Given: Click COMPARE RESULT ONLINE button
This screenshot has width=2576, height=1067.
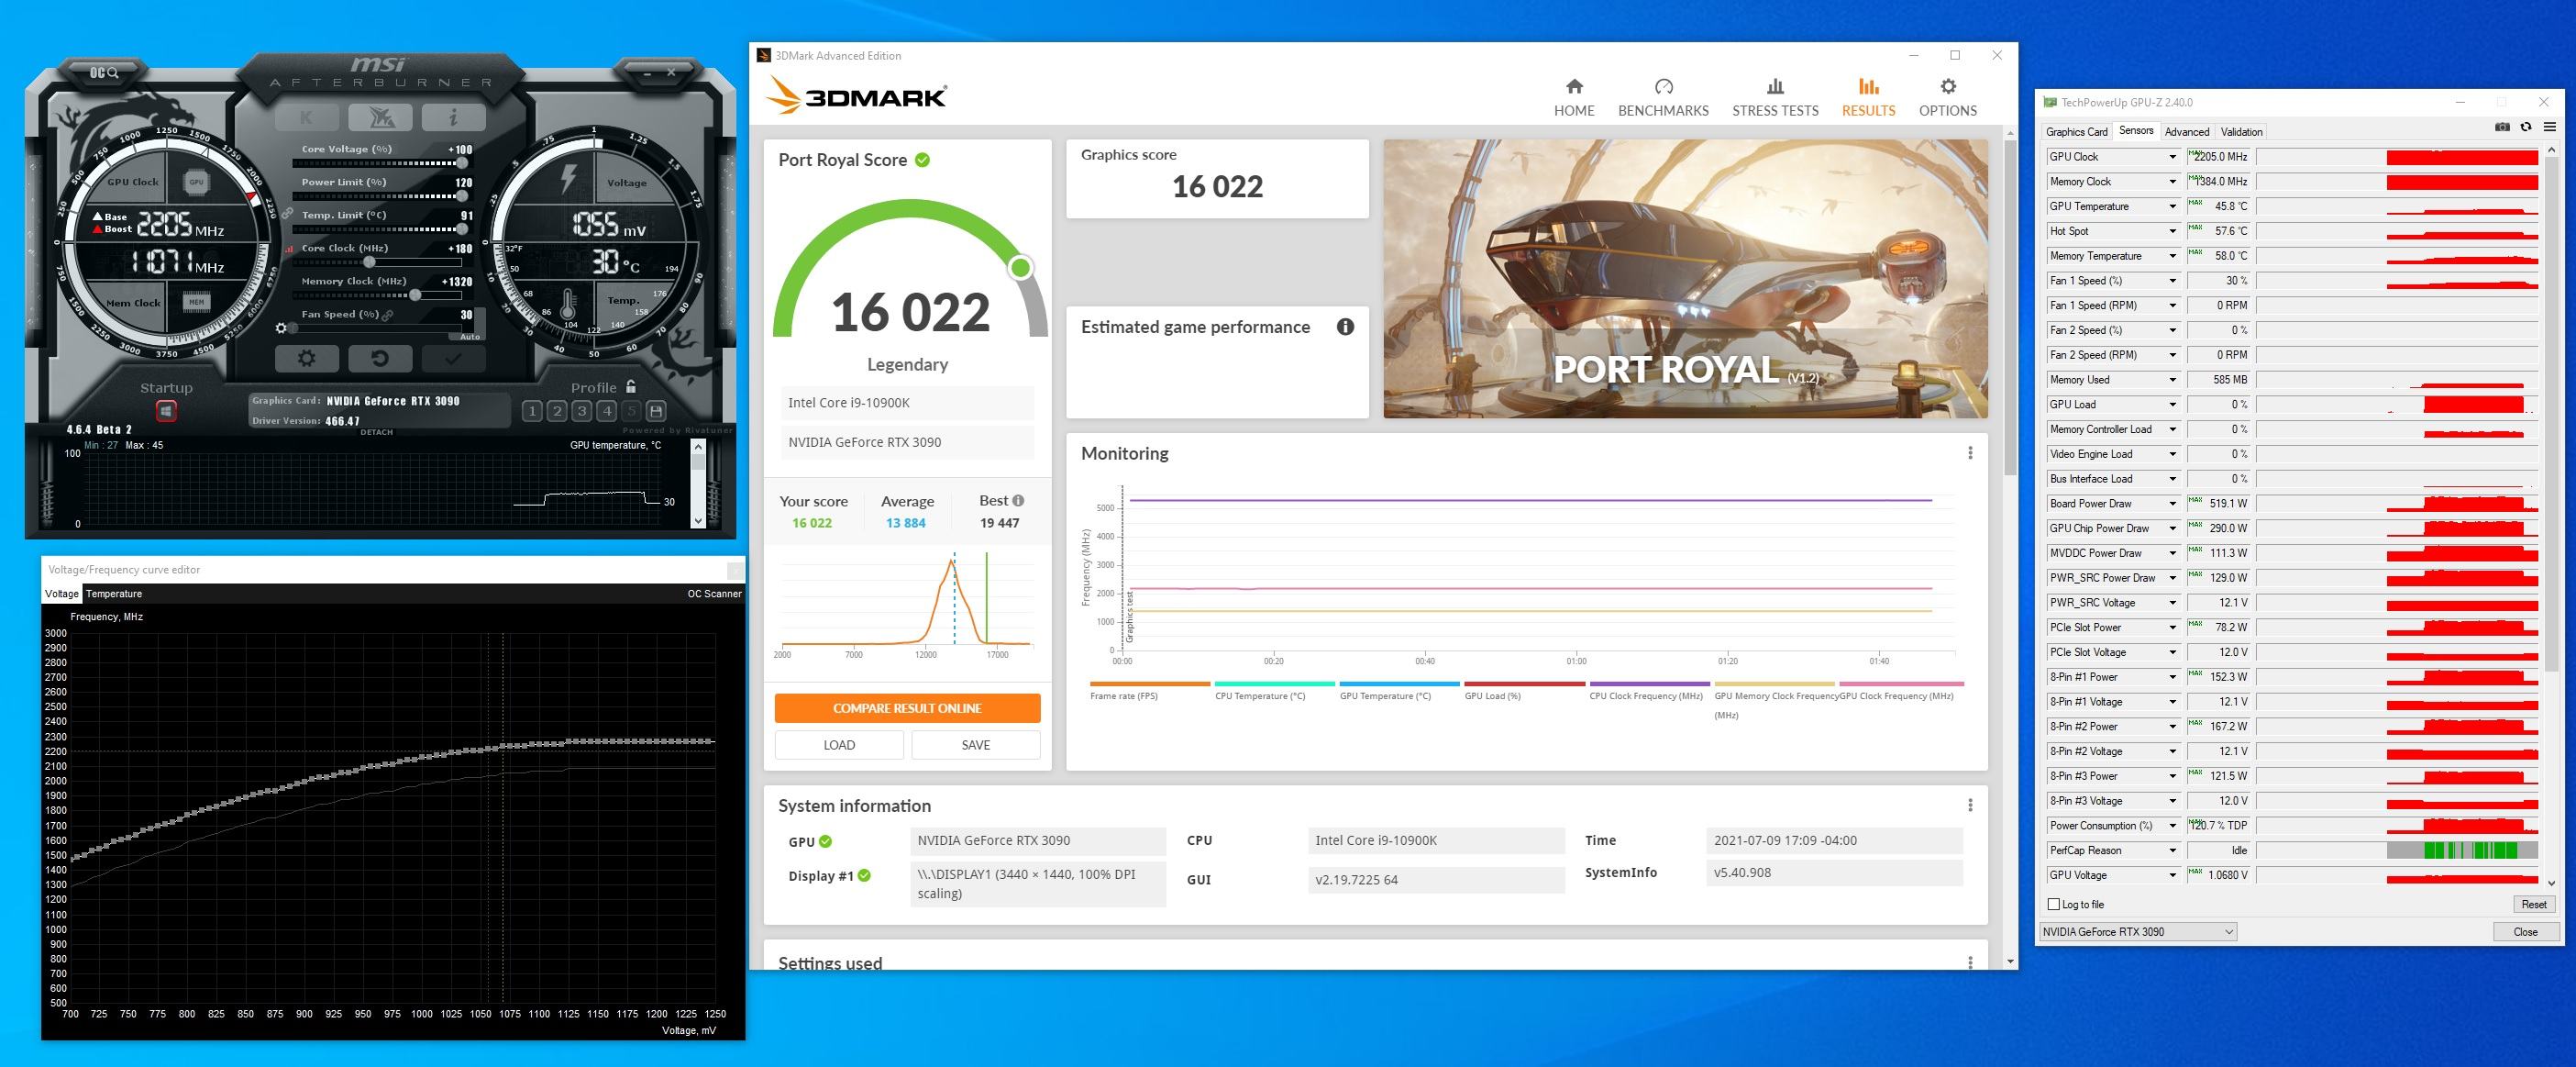Looking at the screenshot, I should [906, 708].
